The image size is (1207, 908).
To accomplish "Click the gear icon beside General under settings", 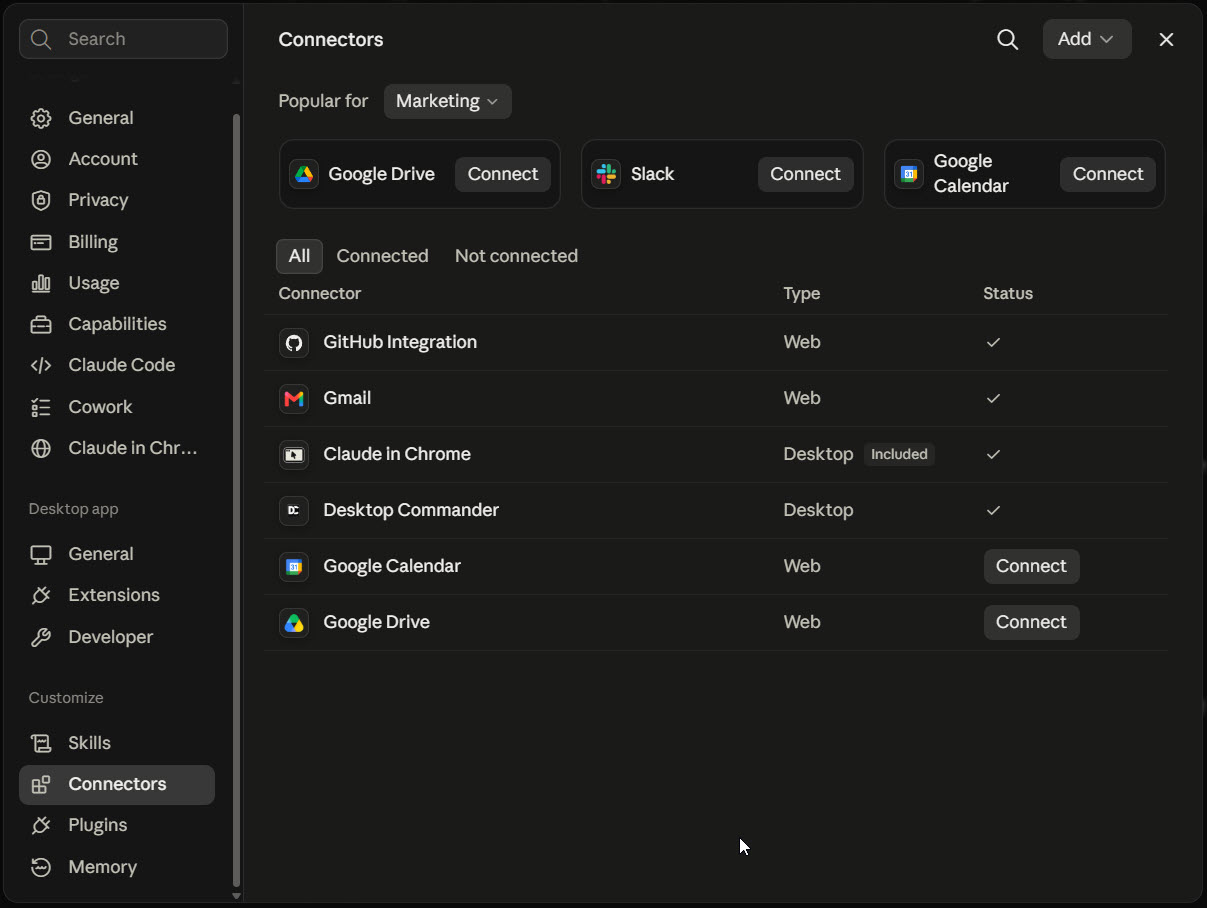I will pos(41,118).
